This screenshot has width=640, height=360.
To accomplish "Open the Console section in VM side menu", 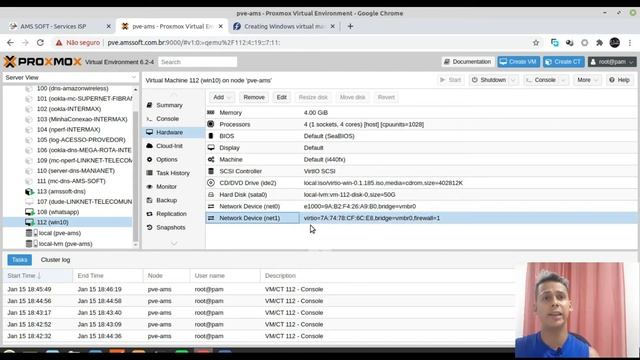I will 167,119.
